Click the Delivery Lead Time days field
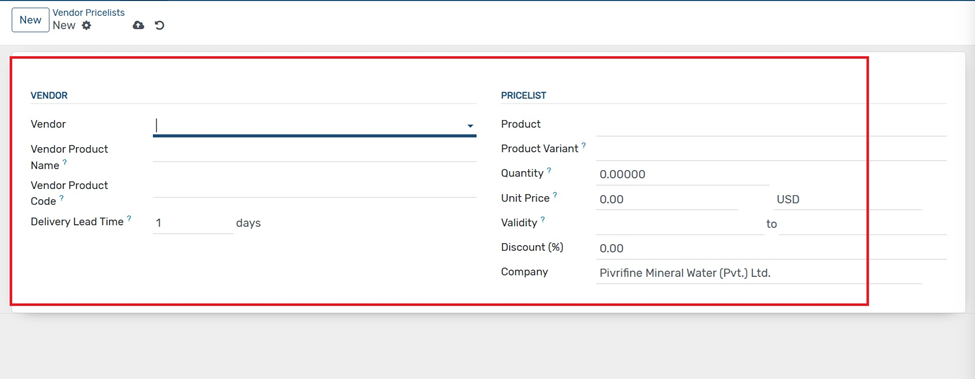The width and height of the screenshot is (975, 379). click(193, 223)
